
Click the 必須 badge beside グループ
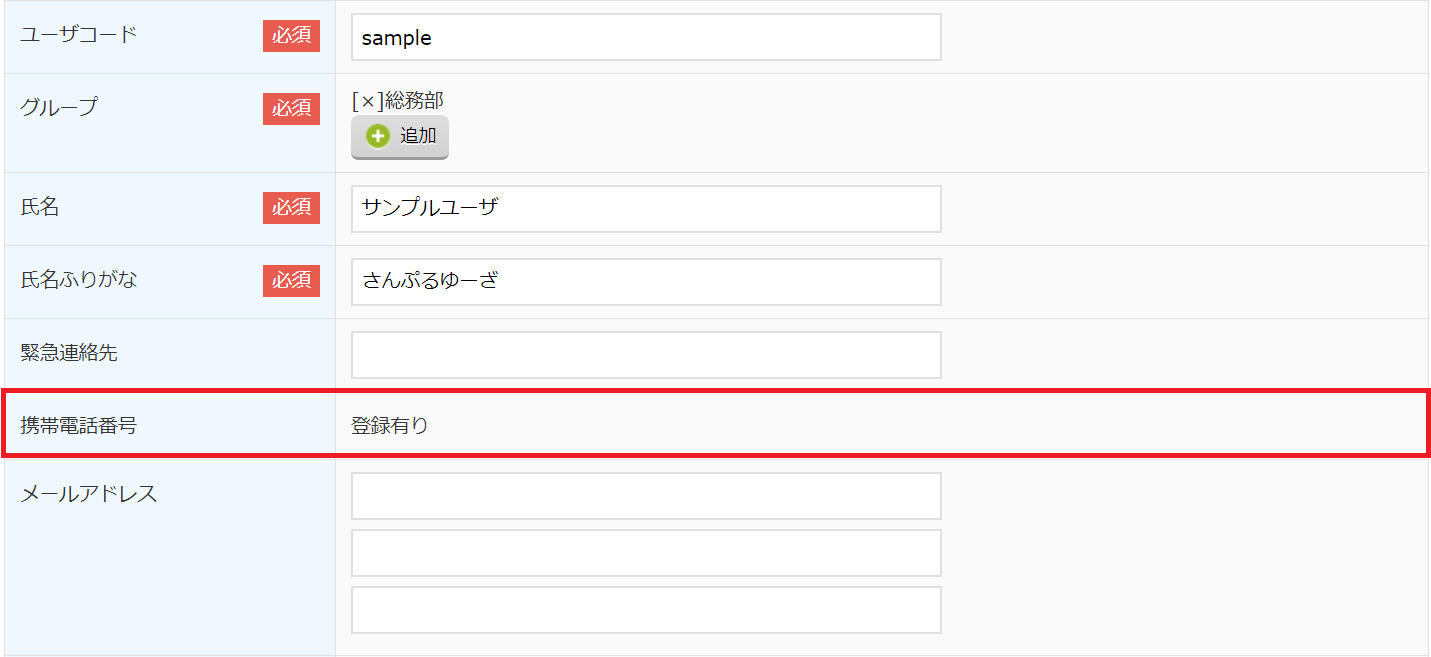coord(291,108)
